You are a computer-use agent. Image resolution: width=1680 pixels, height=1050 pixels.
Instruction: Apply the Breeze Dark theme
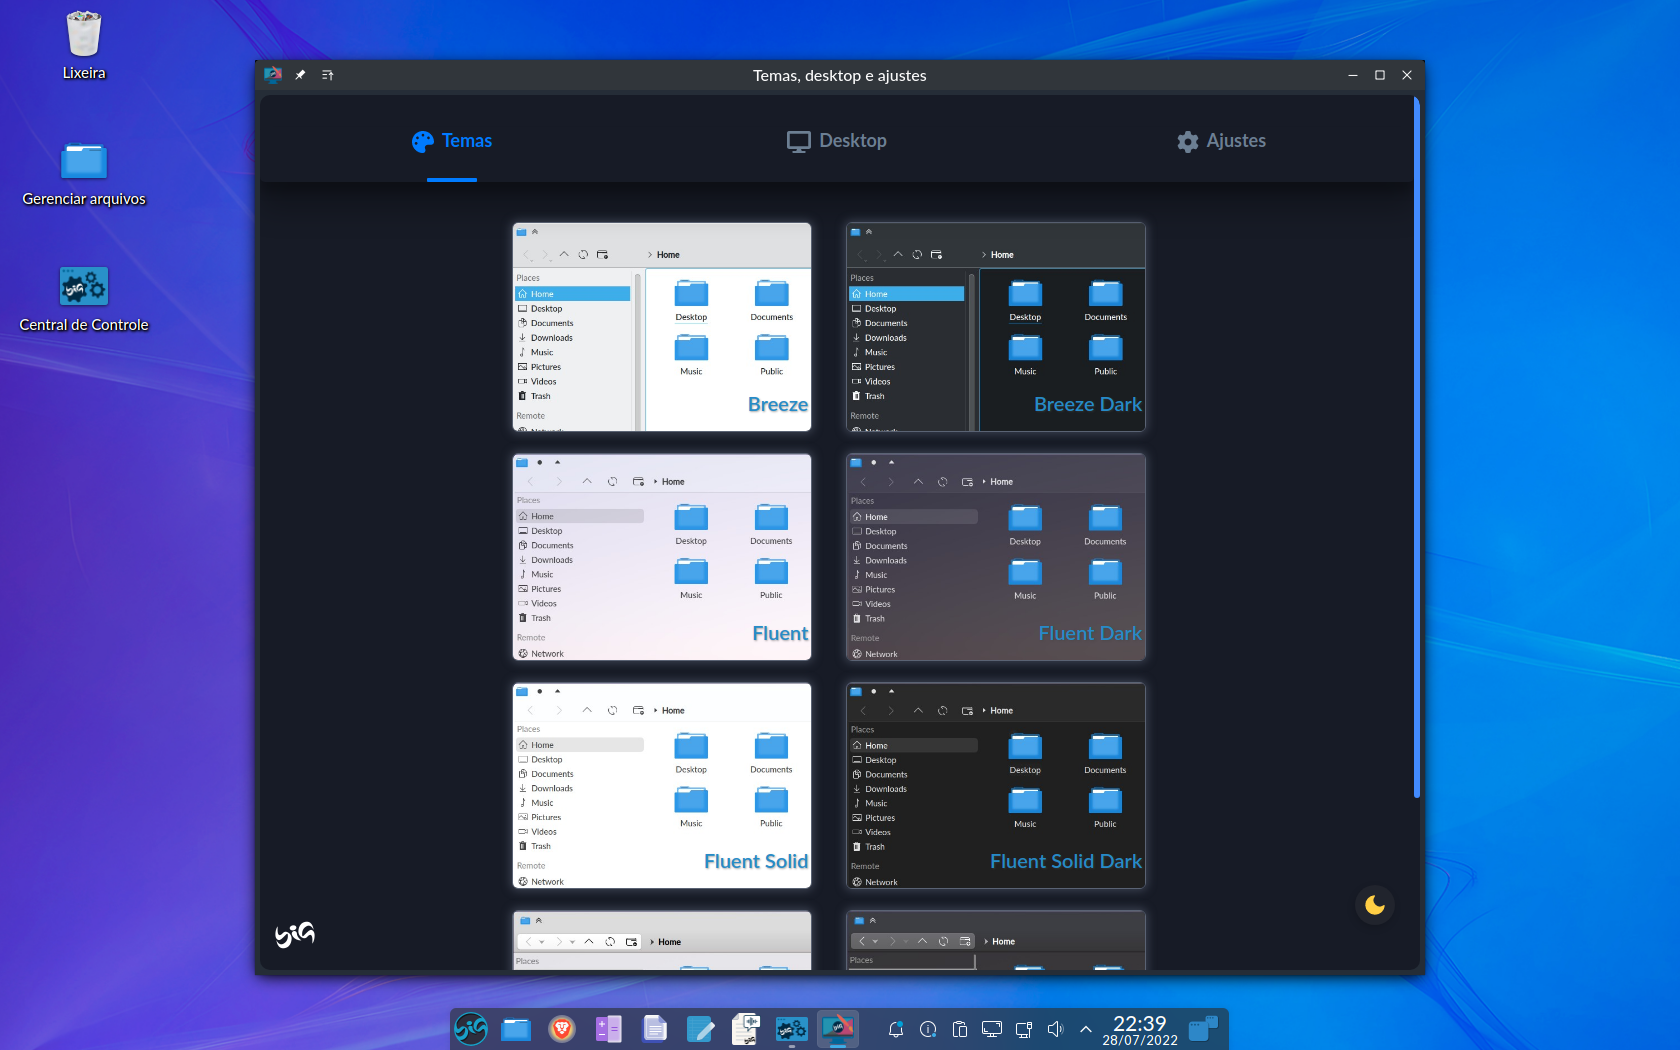pos(995,327)
